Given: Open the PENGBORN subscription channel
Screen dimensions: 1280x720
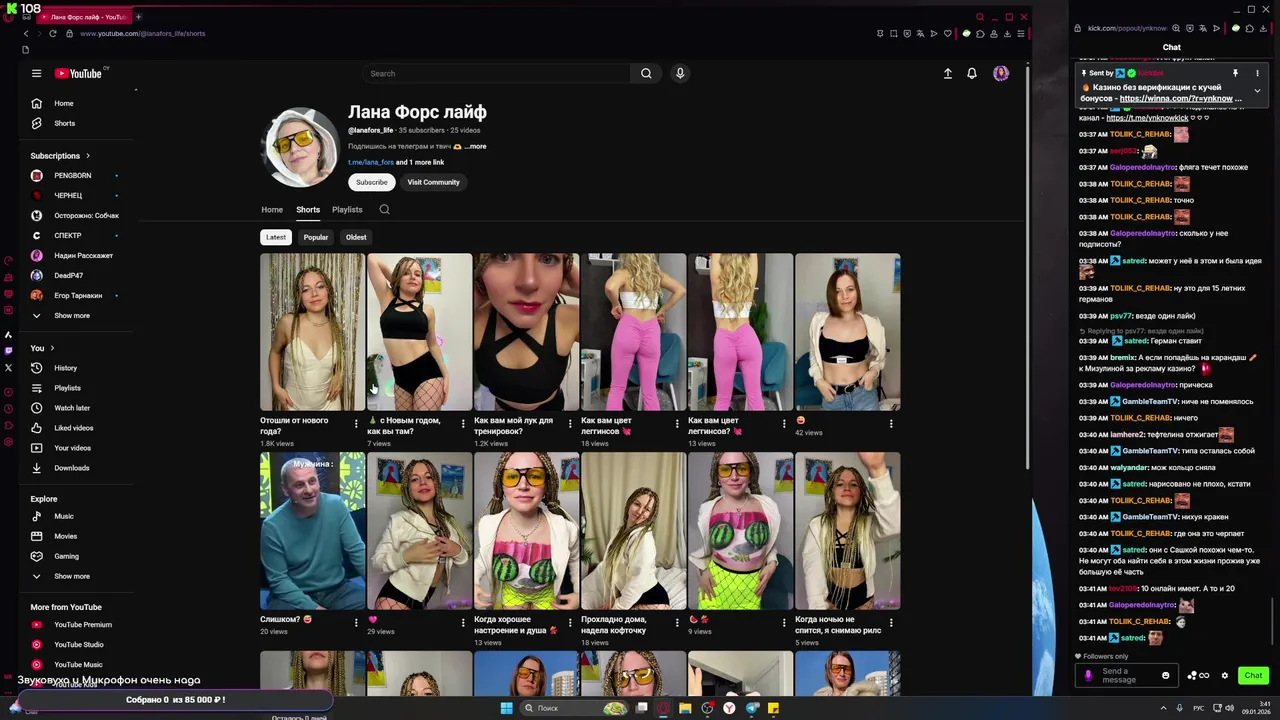Looking at the screenshot, I should pyautogui.click(x=72, y=175).
